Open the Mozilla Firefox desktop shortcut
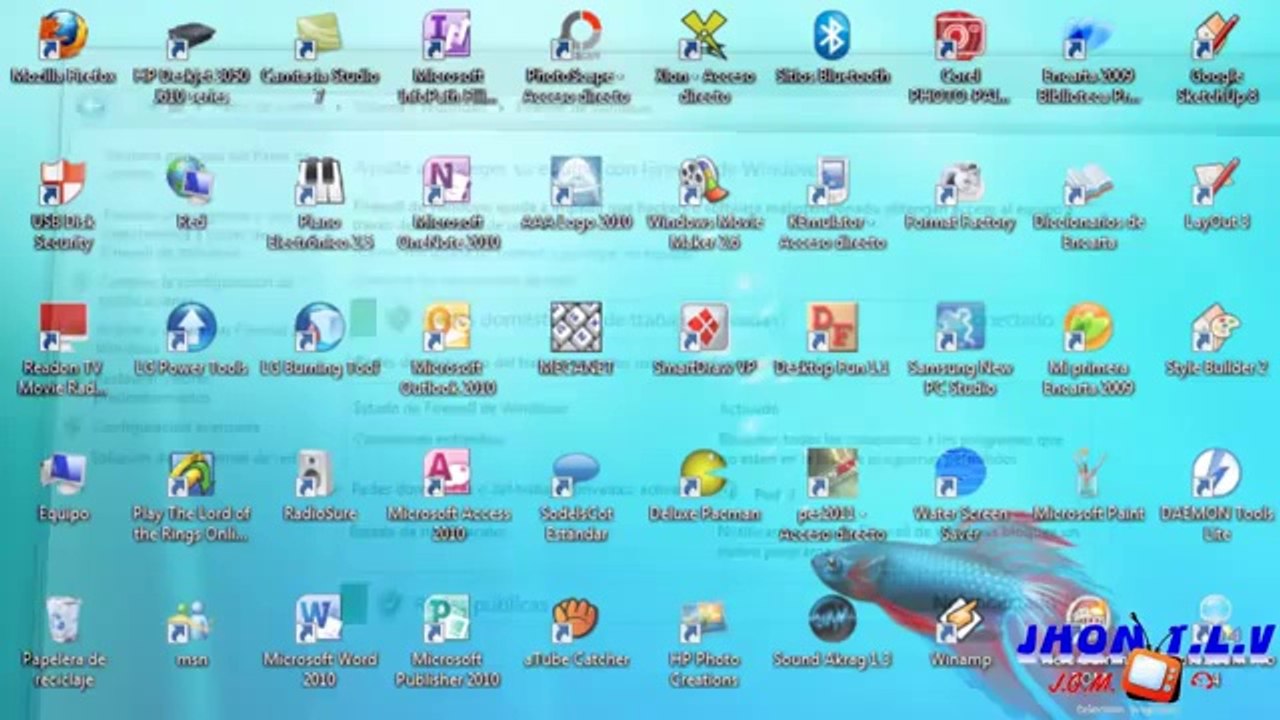The width and height of the screenshot is (1280, 720). pyautogui.click(x=63, y=35)
